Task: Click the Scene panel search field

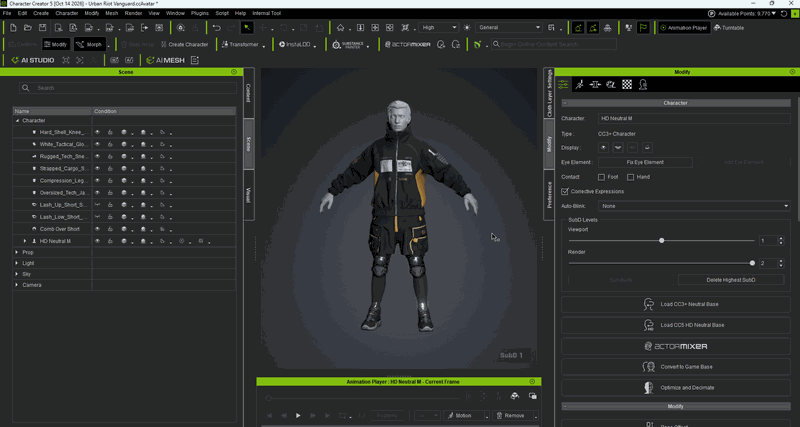Action: (x=128, y=88)
